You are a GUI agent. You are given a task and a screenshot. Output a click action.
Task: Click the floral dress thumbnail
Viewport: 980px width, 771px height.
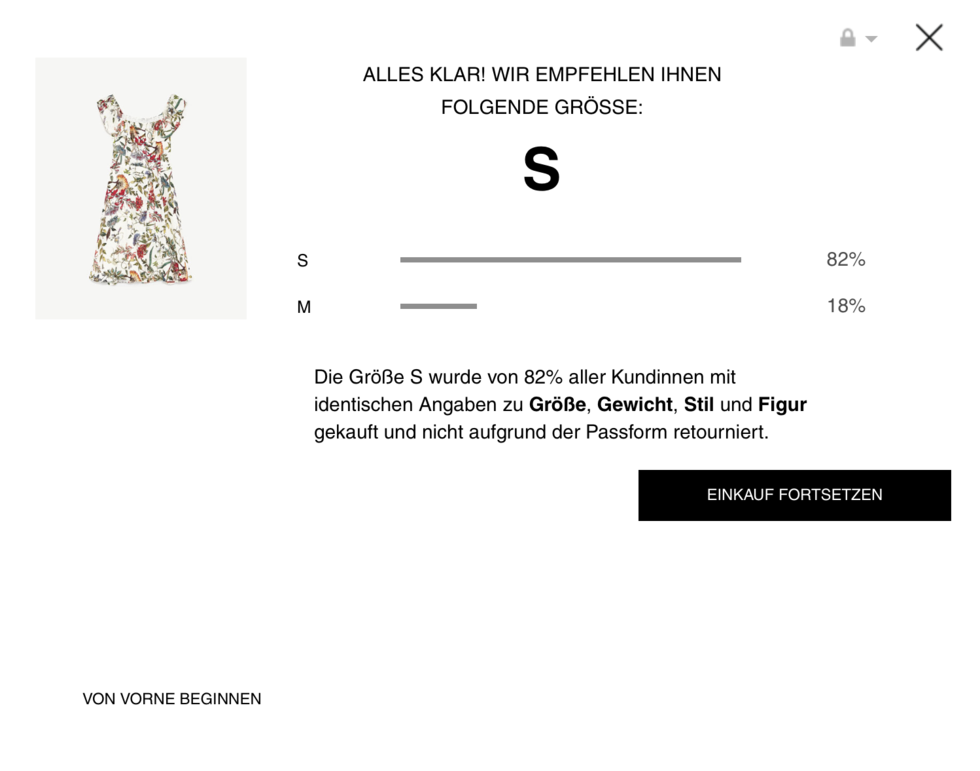tap(141, 188)
